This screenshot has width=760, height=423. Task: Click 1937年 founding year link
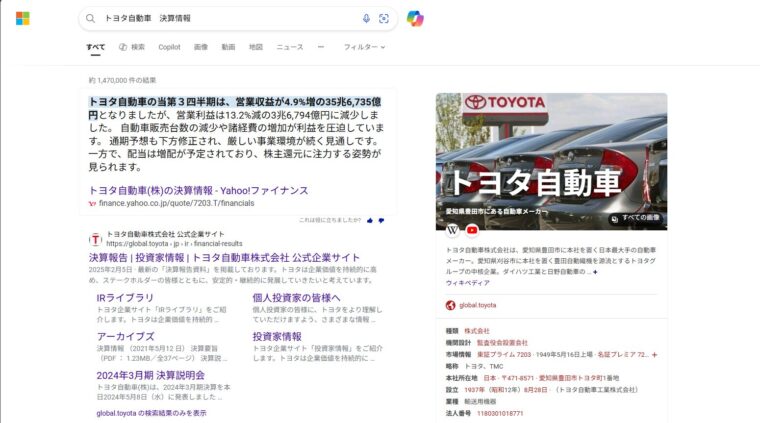474,390
